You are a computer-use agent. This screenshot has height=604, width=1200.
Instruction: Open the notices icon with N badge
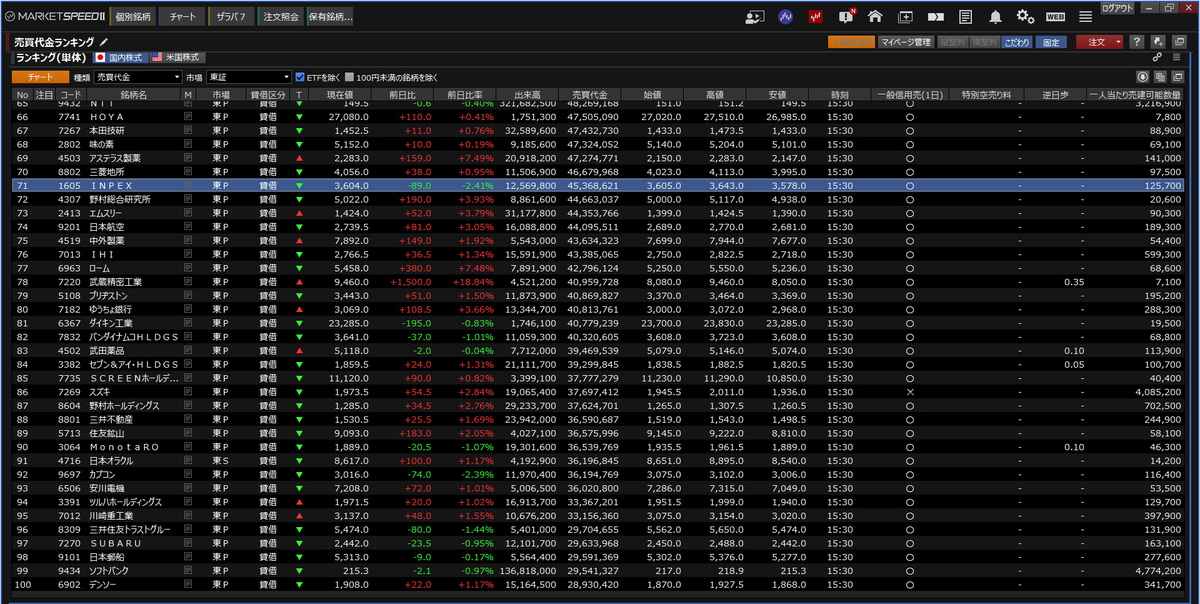[846, 16]
